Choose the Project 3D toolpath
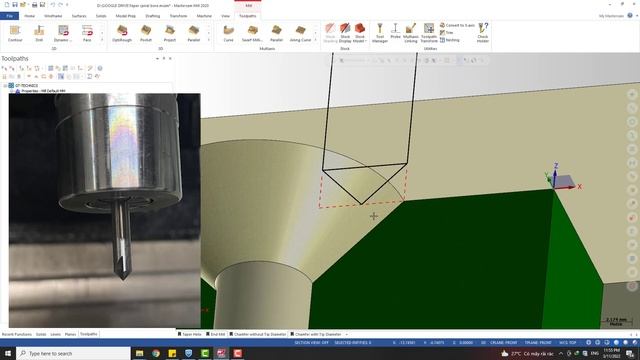 pyautogui.click(x=170, y=33)
